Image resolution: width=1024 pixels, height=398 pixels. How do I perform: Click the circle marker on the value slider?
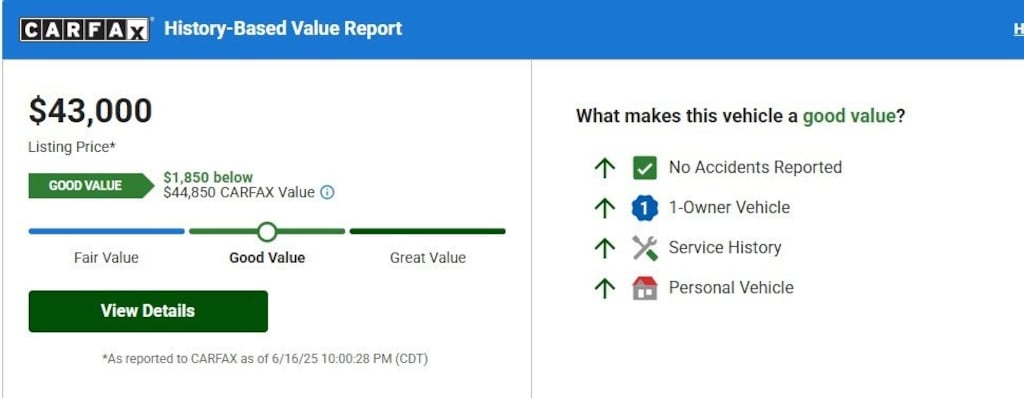coord(266,231)
